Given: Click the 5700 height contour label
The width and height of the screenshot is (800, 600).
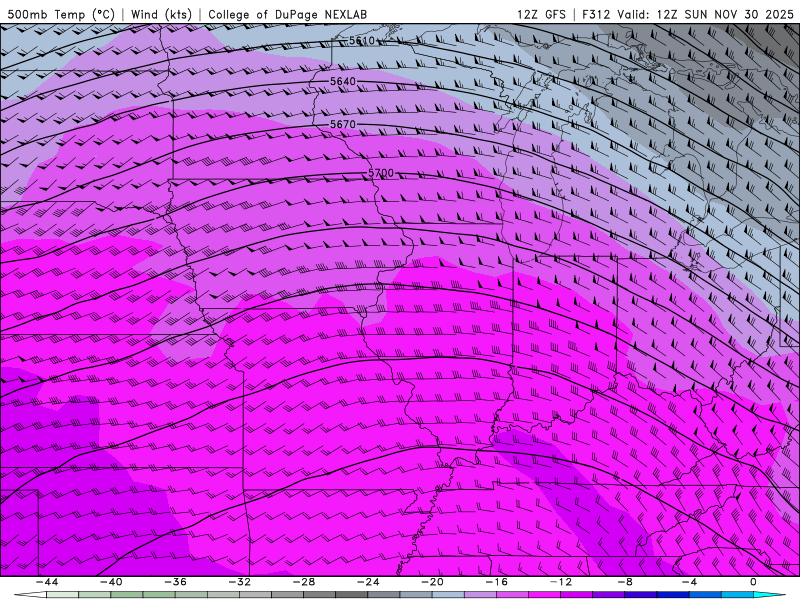Looking at the screenshot, I should (x=381, y=173).
